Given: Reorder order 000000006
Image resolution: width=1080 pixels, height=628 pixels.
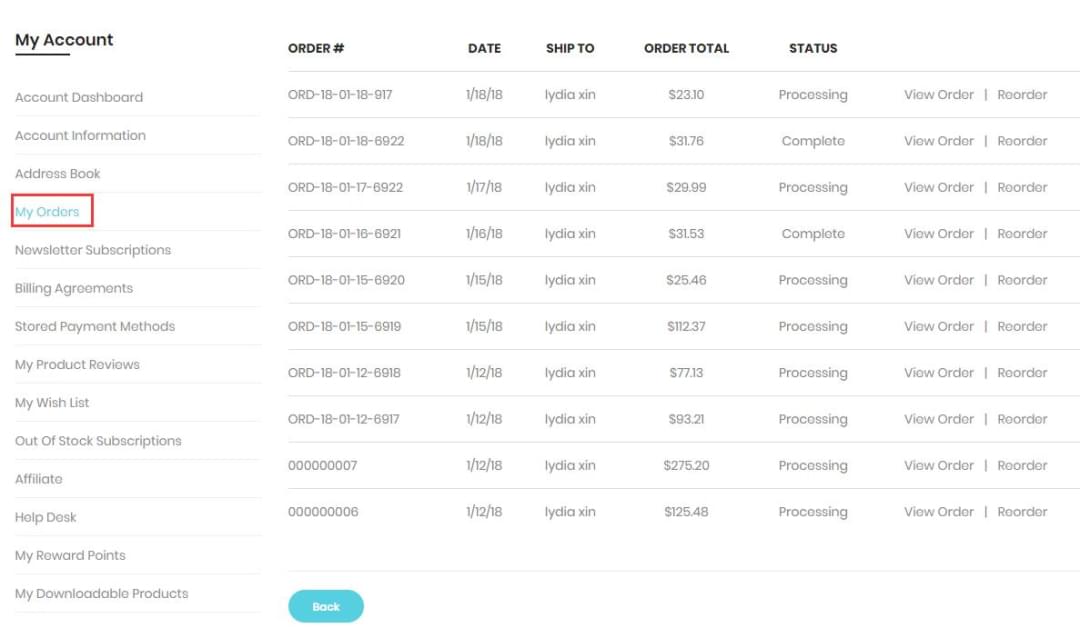Looking at the screenshot, I should pyautogui.click(x=1022, y=511).
